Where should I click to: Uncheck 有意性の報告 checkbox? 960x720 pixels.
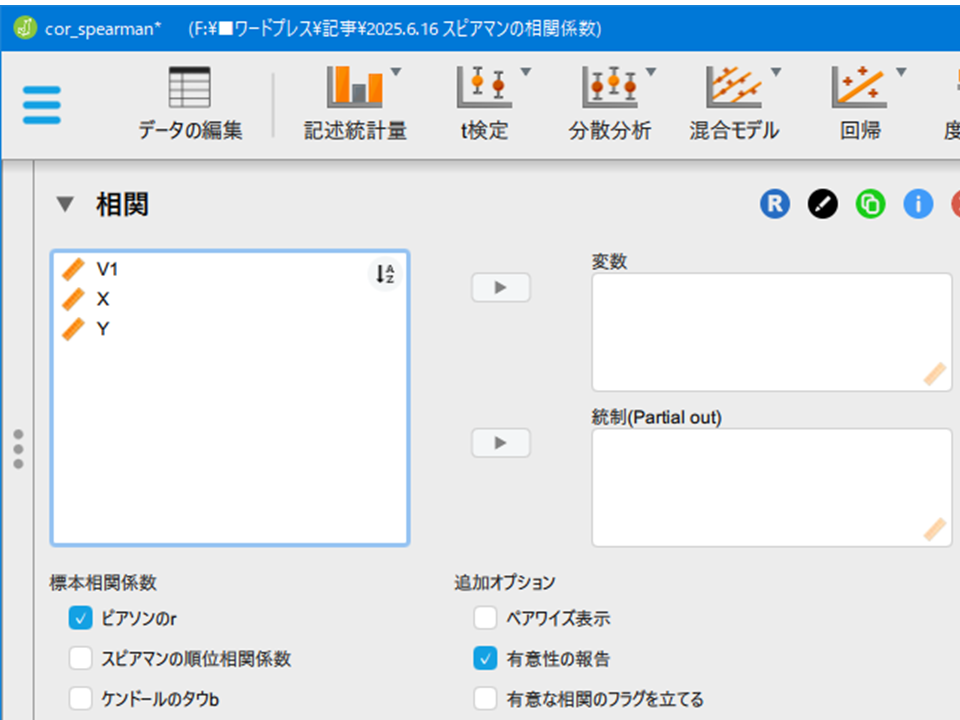[485, 659]
